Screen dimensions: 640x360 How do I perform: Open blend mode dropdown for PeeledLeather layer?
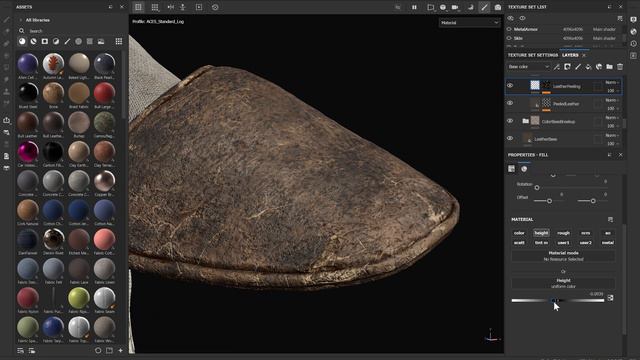[612, 100]
